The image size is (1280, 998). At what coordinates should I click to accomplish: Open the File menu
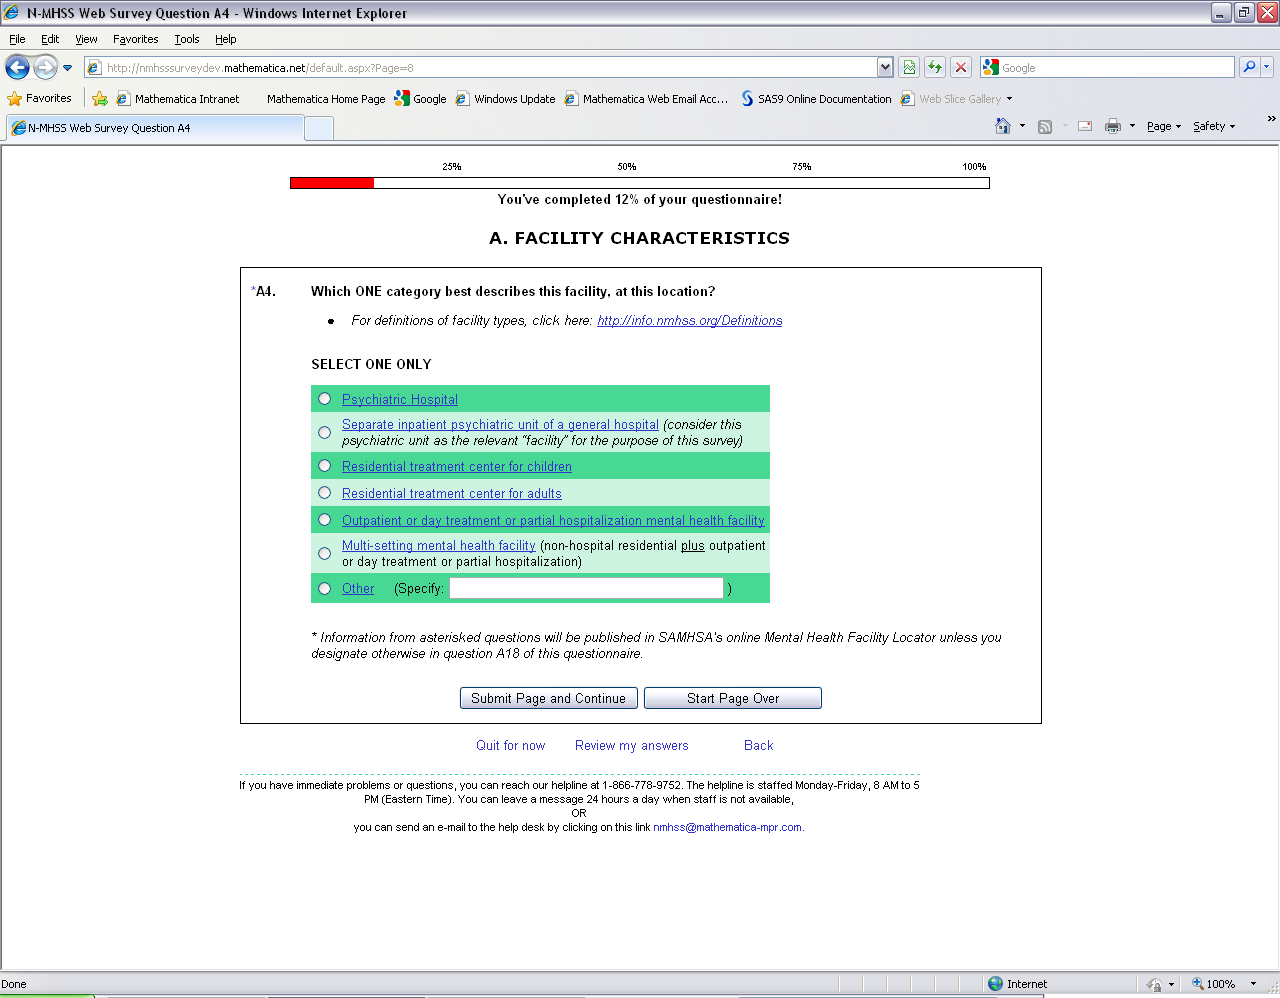point(17,39)
